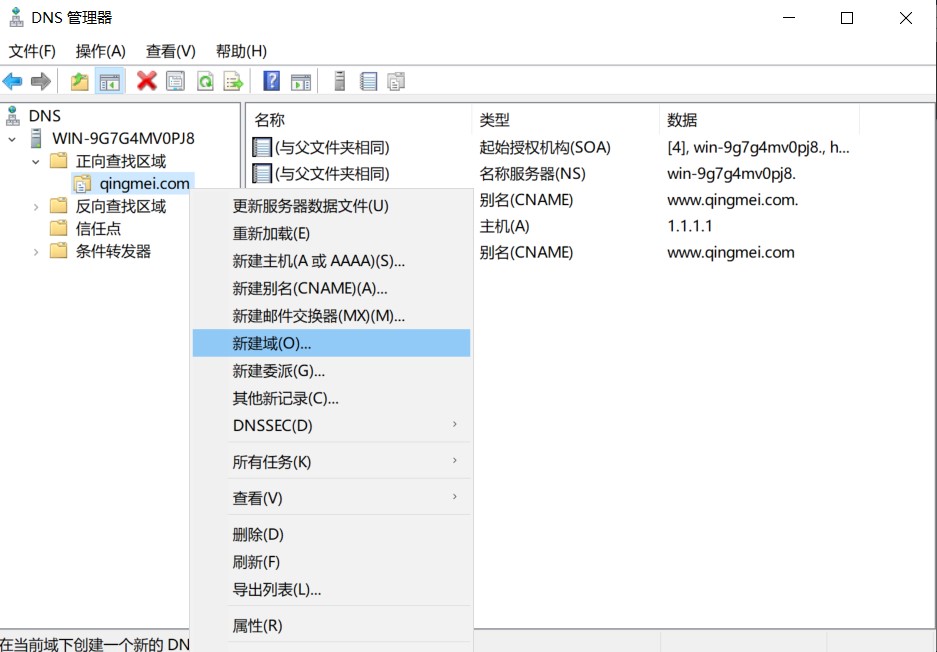Expand the 条件转发器 tree node
This screenshot has height=652, width=937.
point(36,252)
